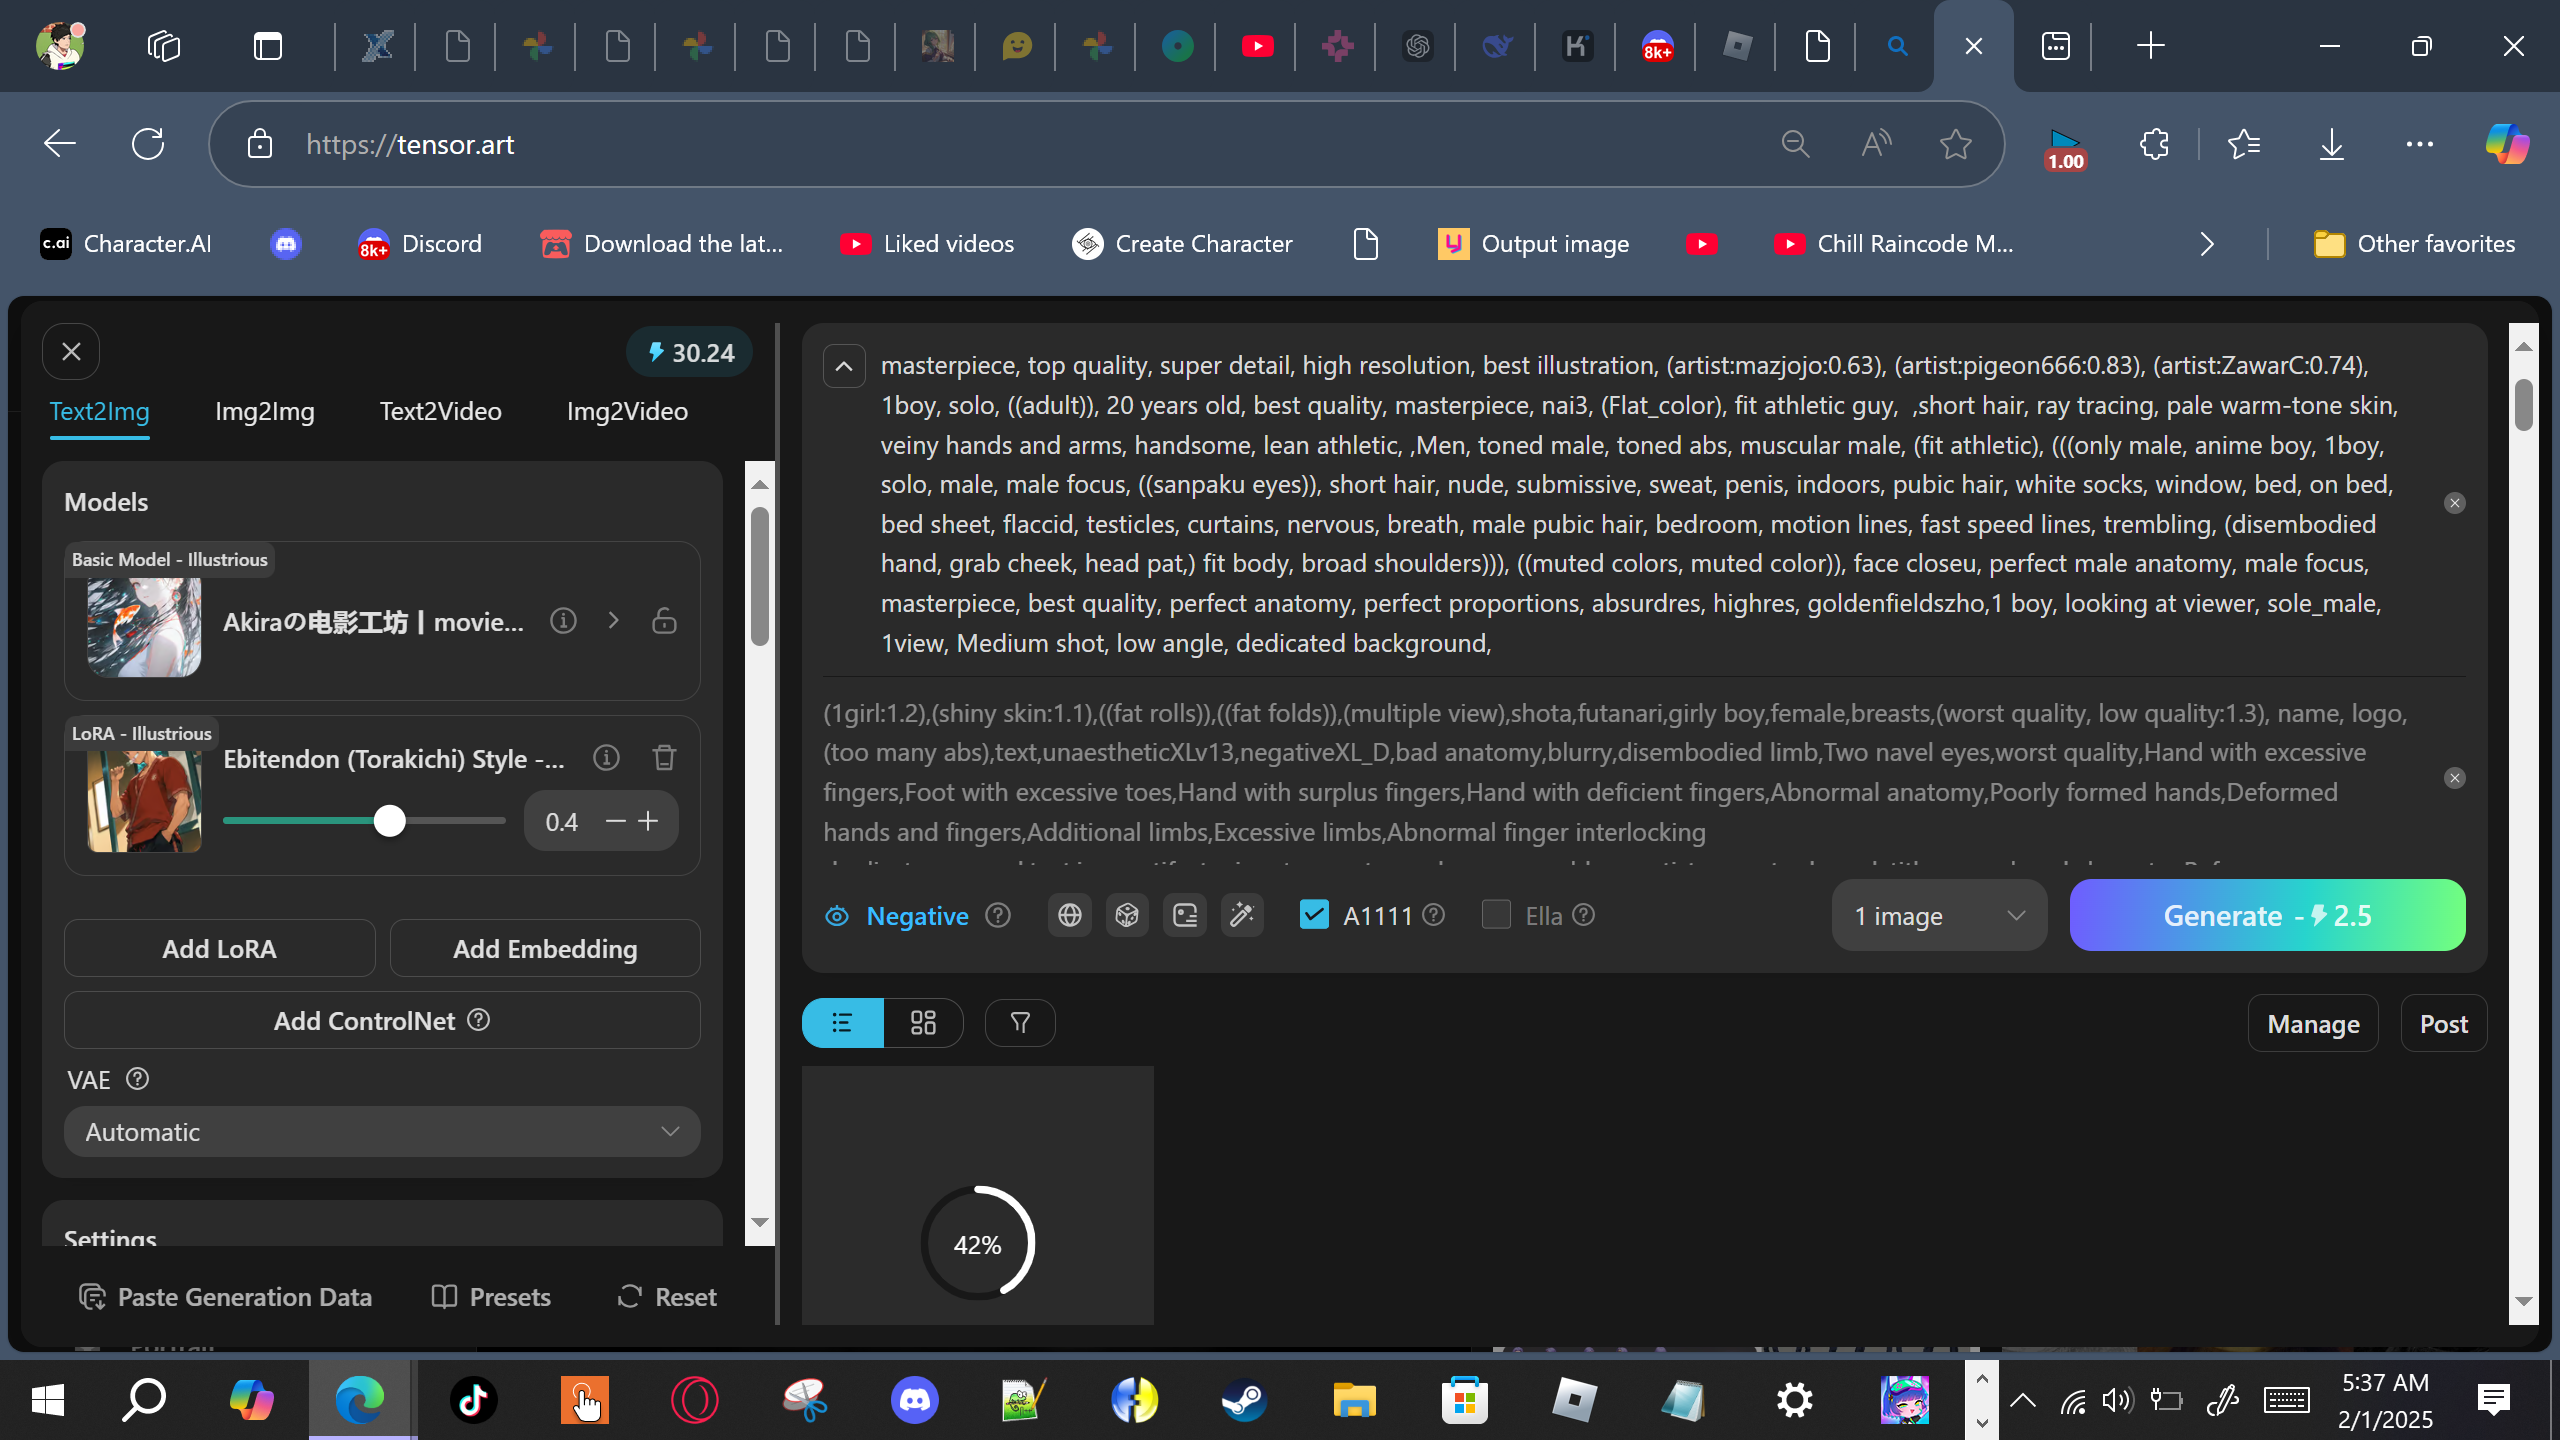The width and height of the screenshot is (2560, 1440).
Task: Click the LoRA weight slider handle
Action: point(389,821)
